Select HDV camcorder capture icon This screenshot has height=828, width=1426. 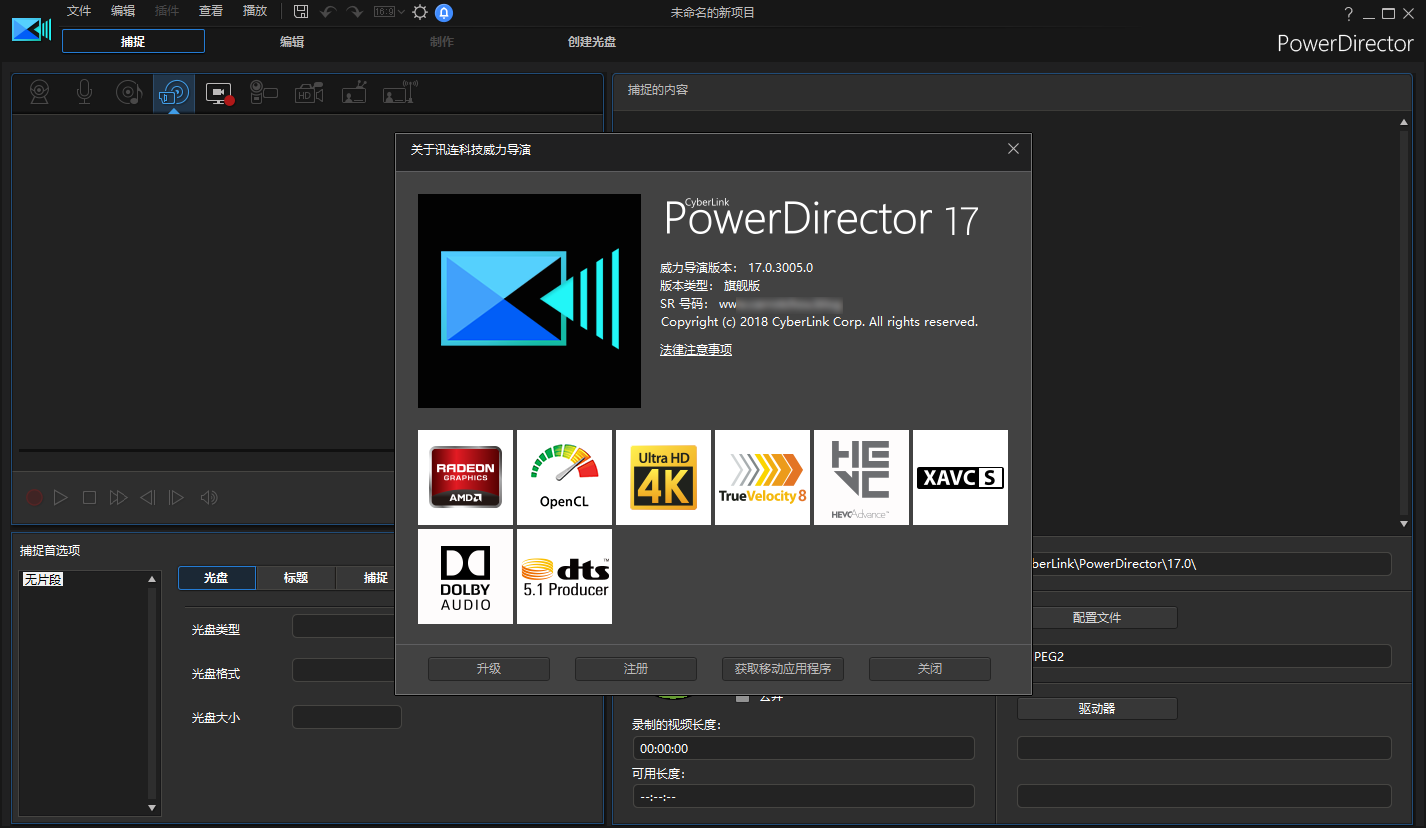click(309, 92)
